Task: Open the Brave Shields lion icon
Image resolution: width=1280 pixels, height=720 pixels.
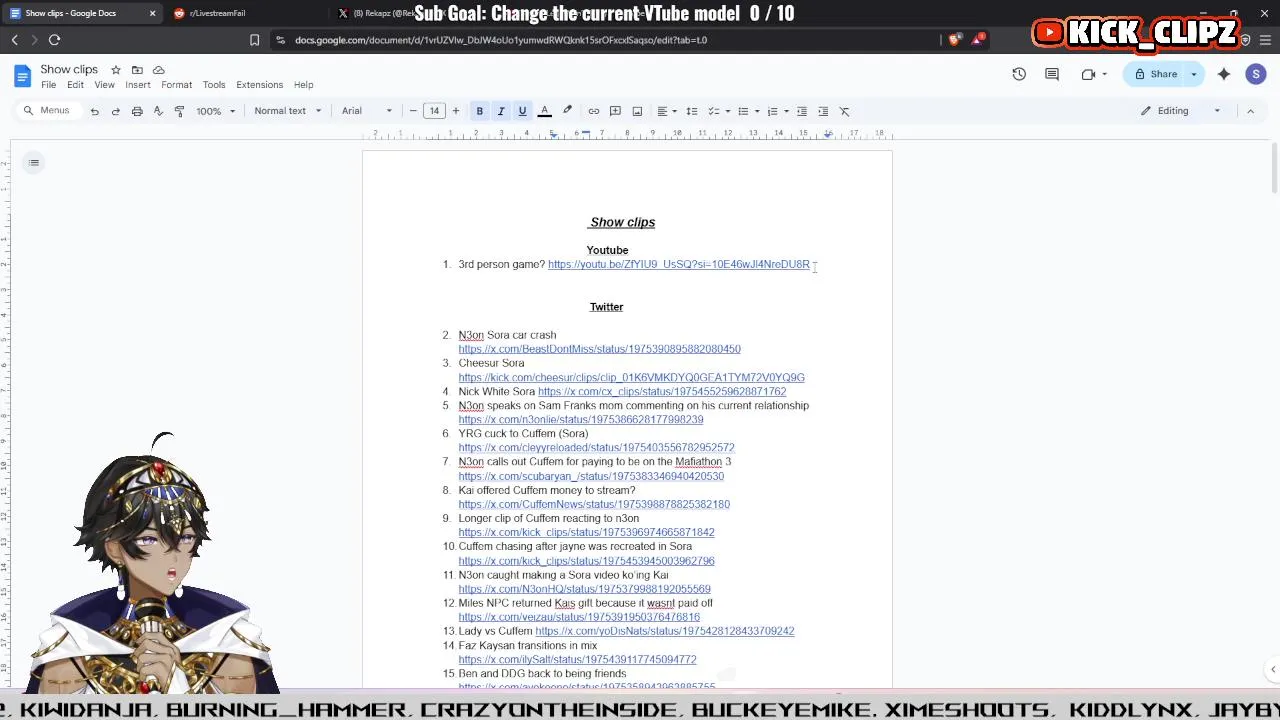Action: click(953, 40)
